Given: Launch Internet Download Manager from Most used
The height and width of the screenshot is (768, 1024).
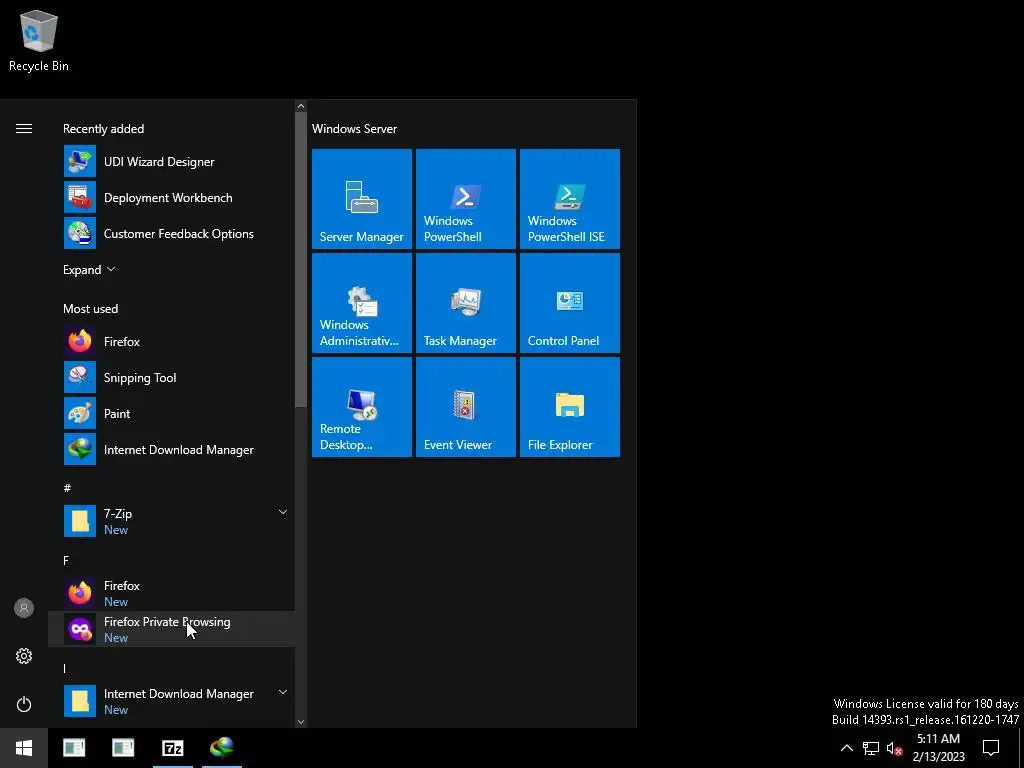Looking at the screenshot, I should [x=171, y=449].
